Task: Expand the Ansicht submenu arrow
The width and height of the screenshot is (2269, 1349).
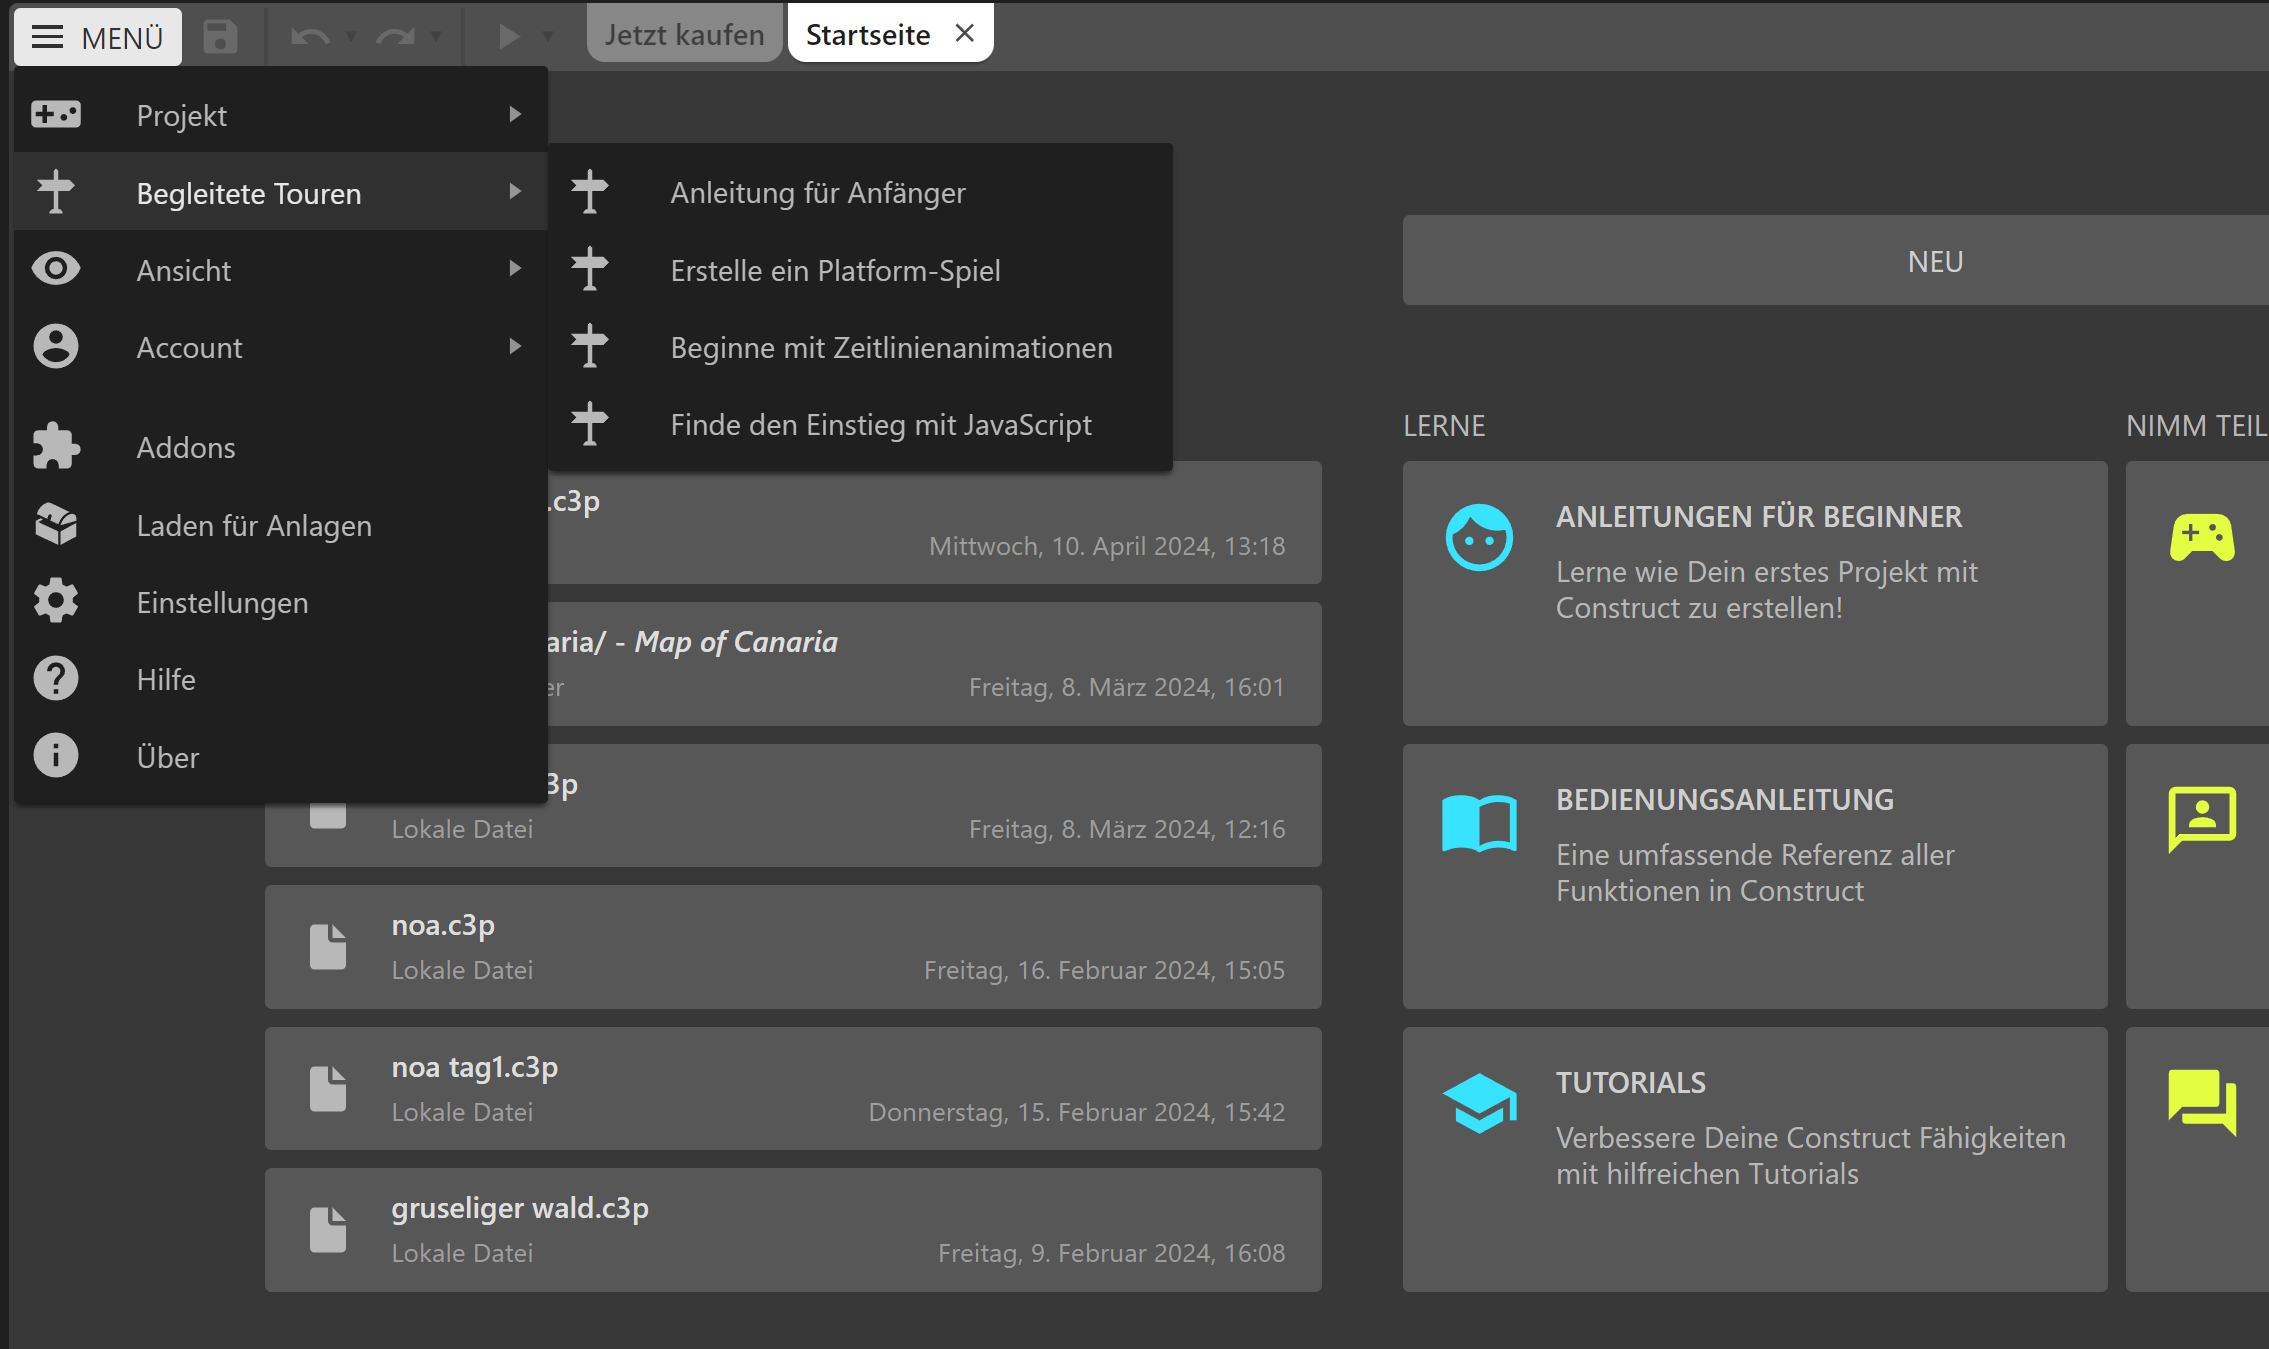Action: click(515, 269)
